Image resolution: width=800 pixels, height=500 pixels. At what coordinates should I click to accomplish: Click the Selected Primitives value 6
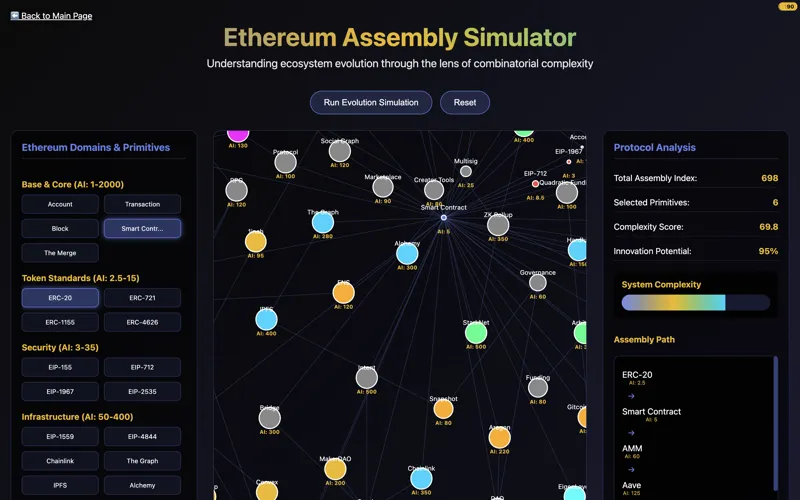(776, 203)
